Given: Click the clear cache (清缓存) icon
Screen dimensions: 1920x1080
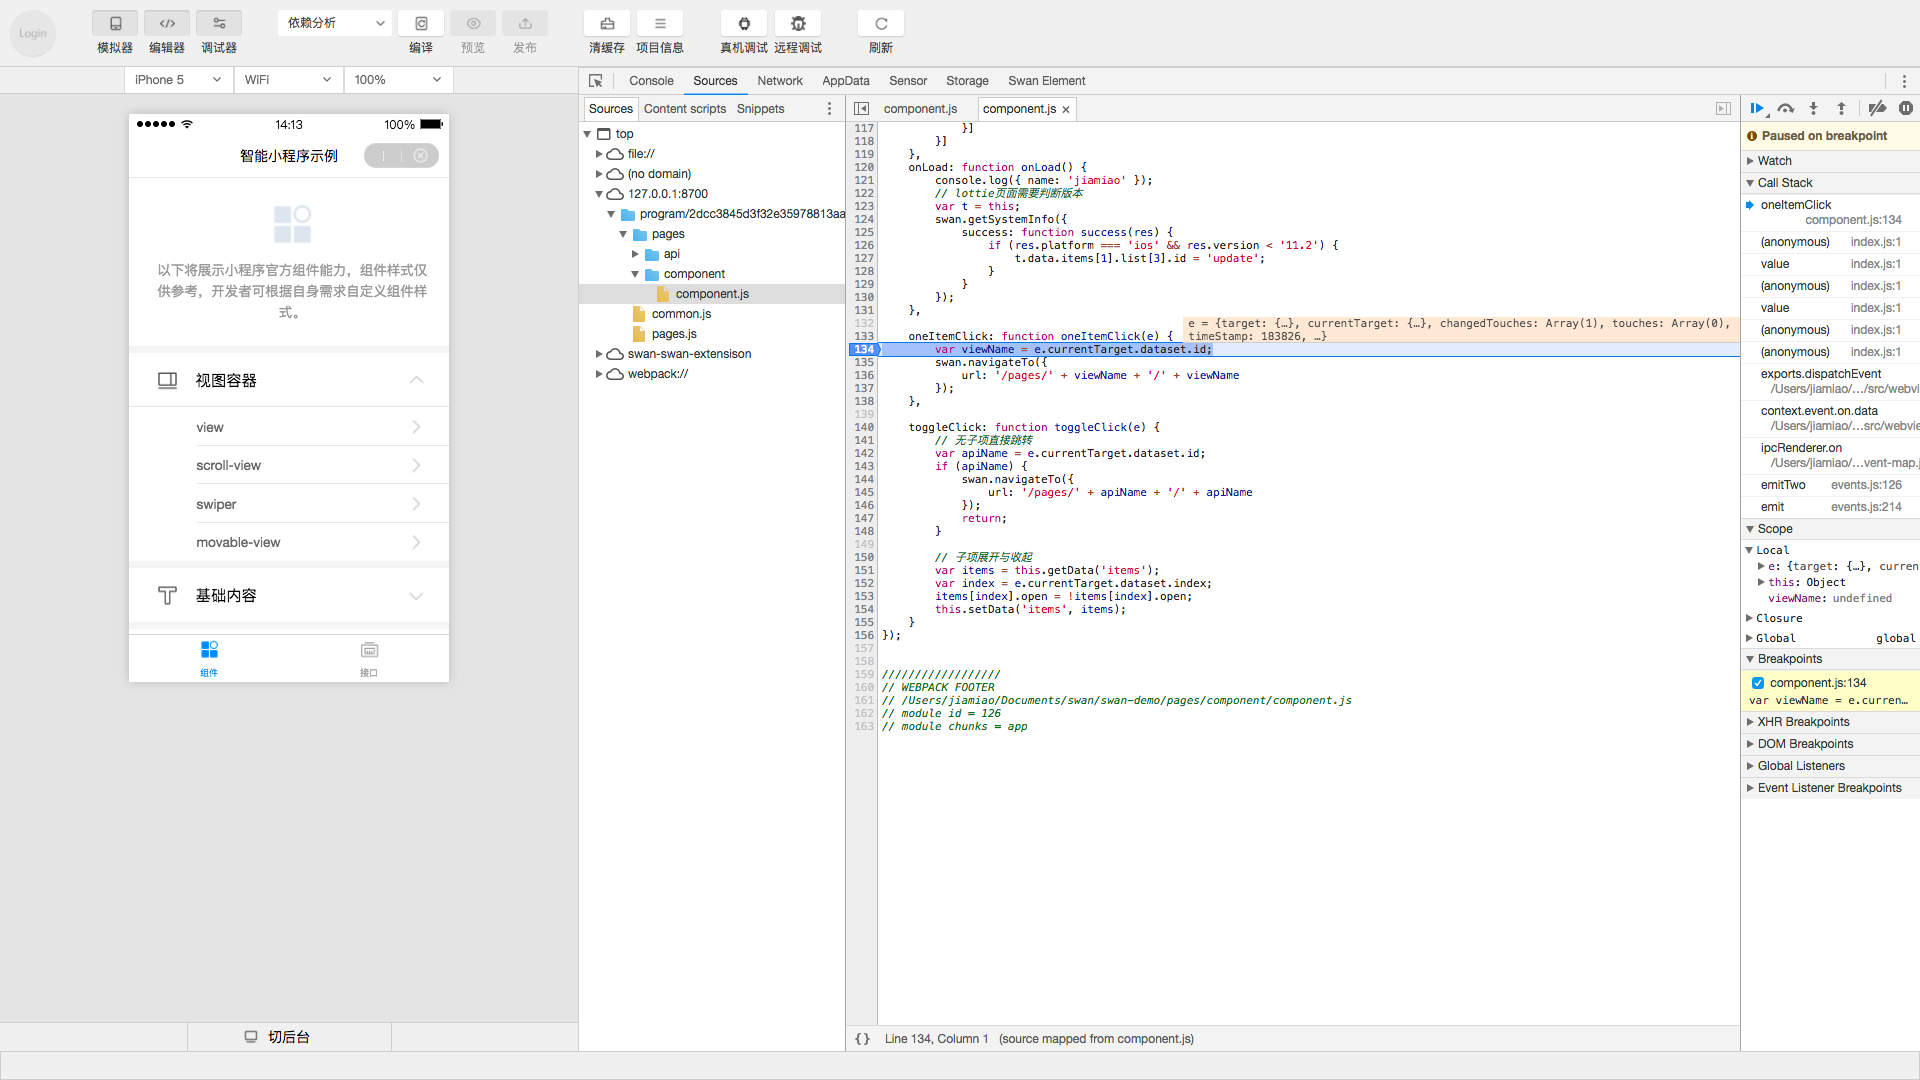Looking at the screenshot, I should [x=607, y=24].
